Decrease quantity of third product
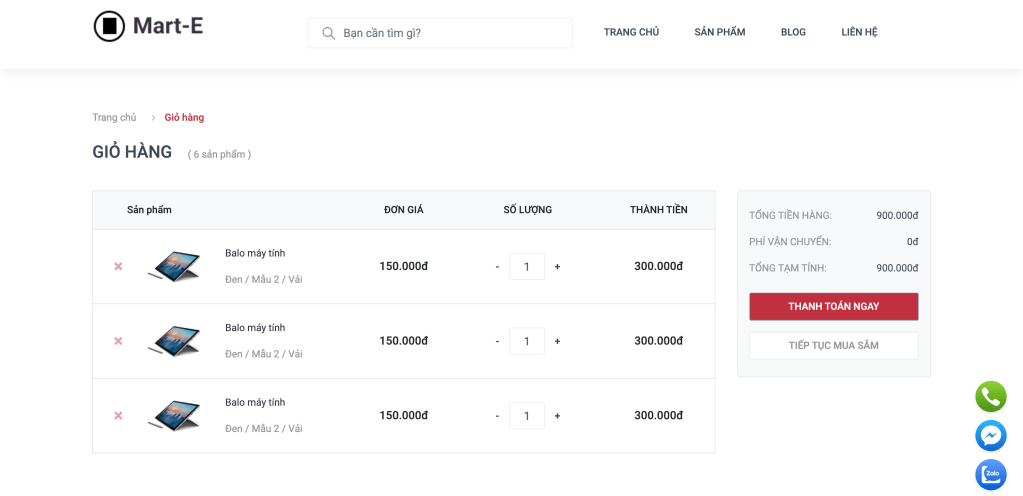The width and height of the screenshot is (1023, 496). point(497,416)
